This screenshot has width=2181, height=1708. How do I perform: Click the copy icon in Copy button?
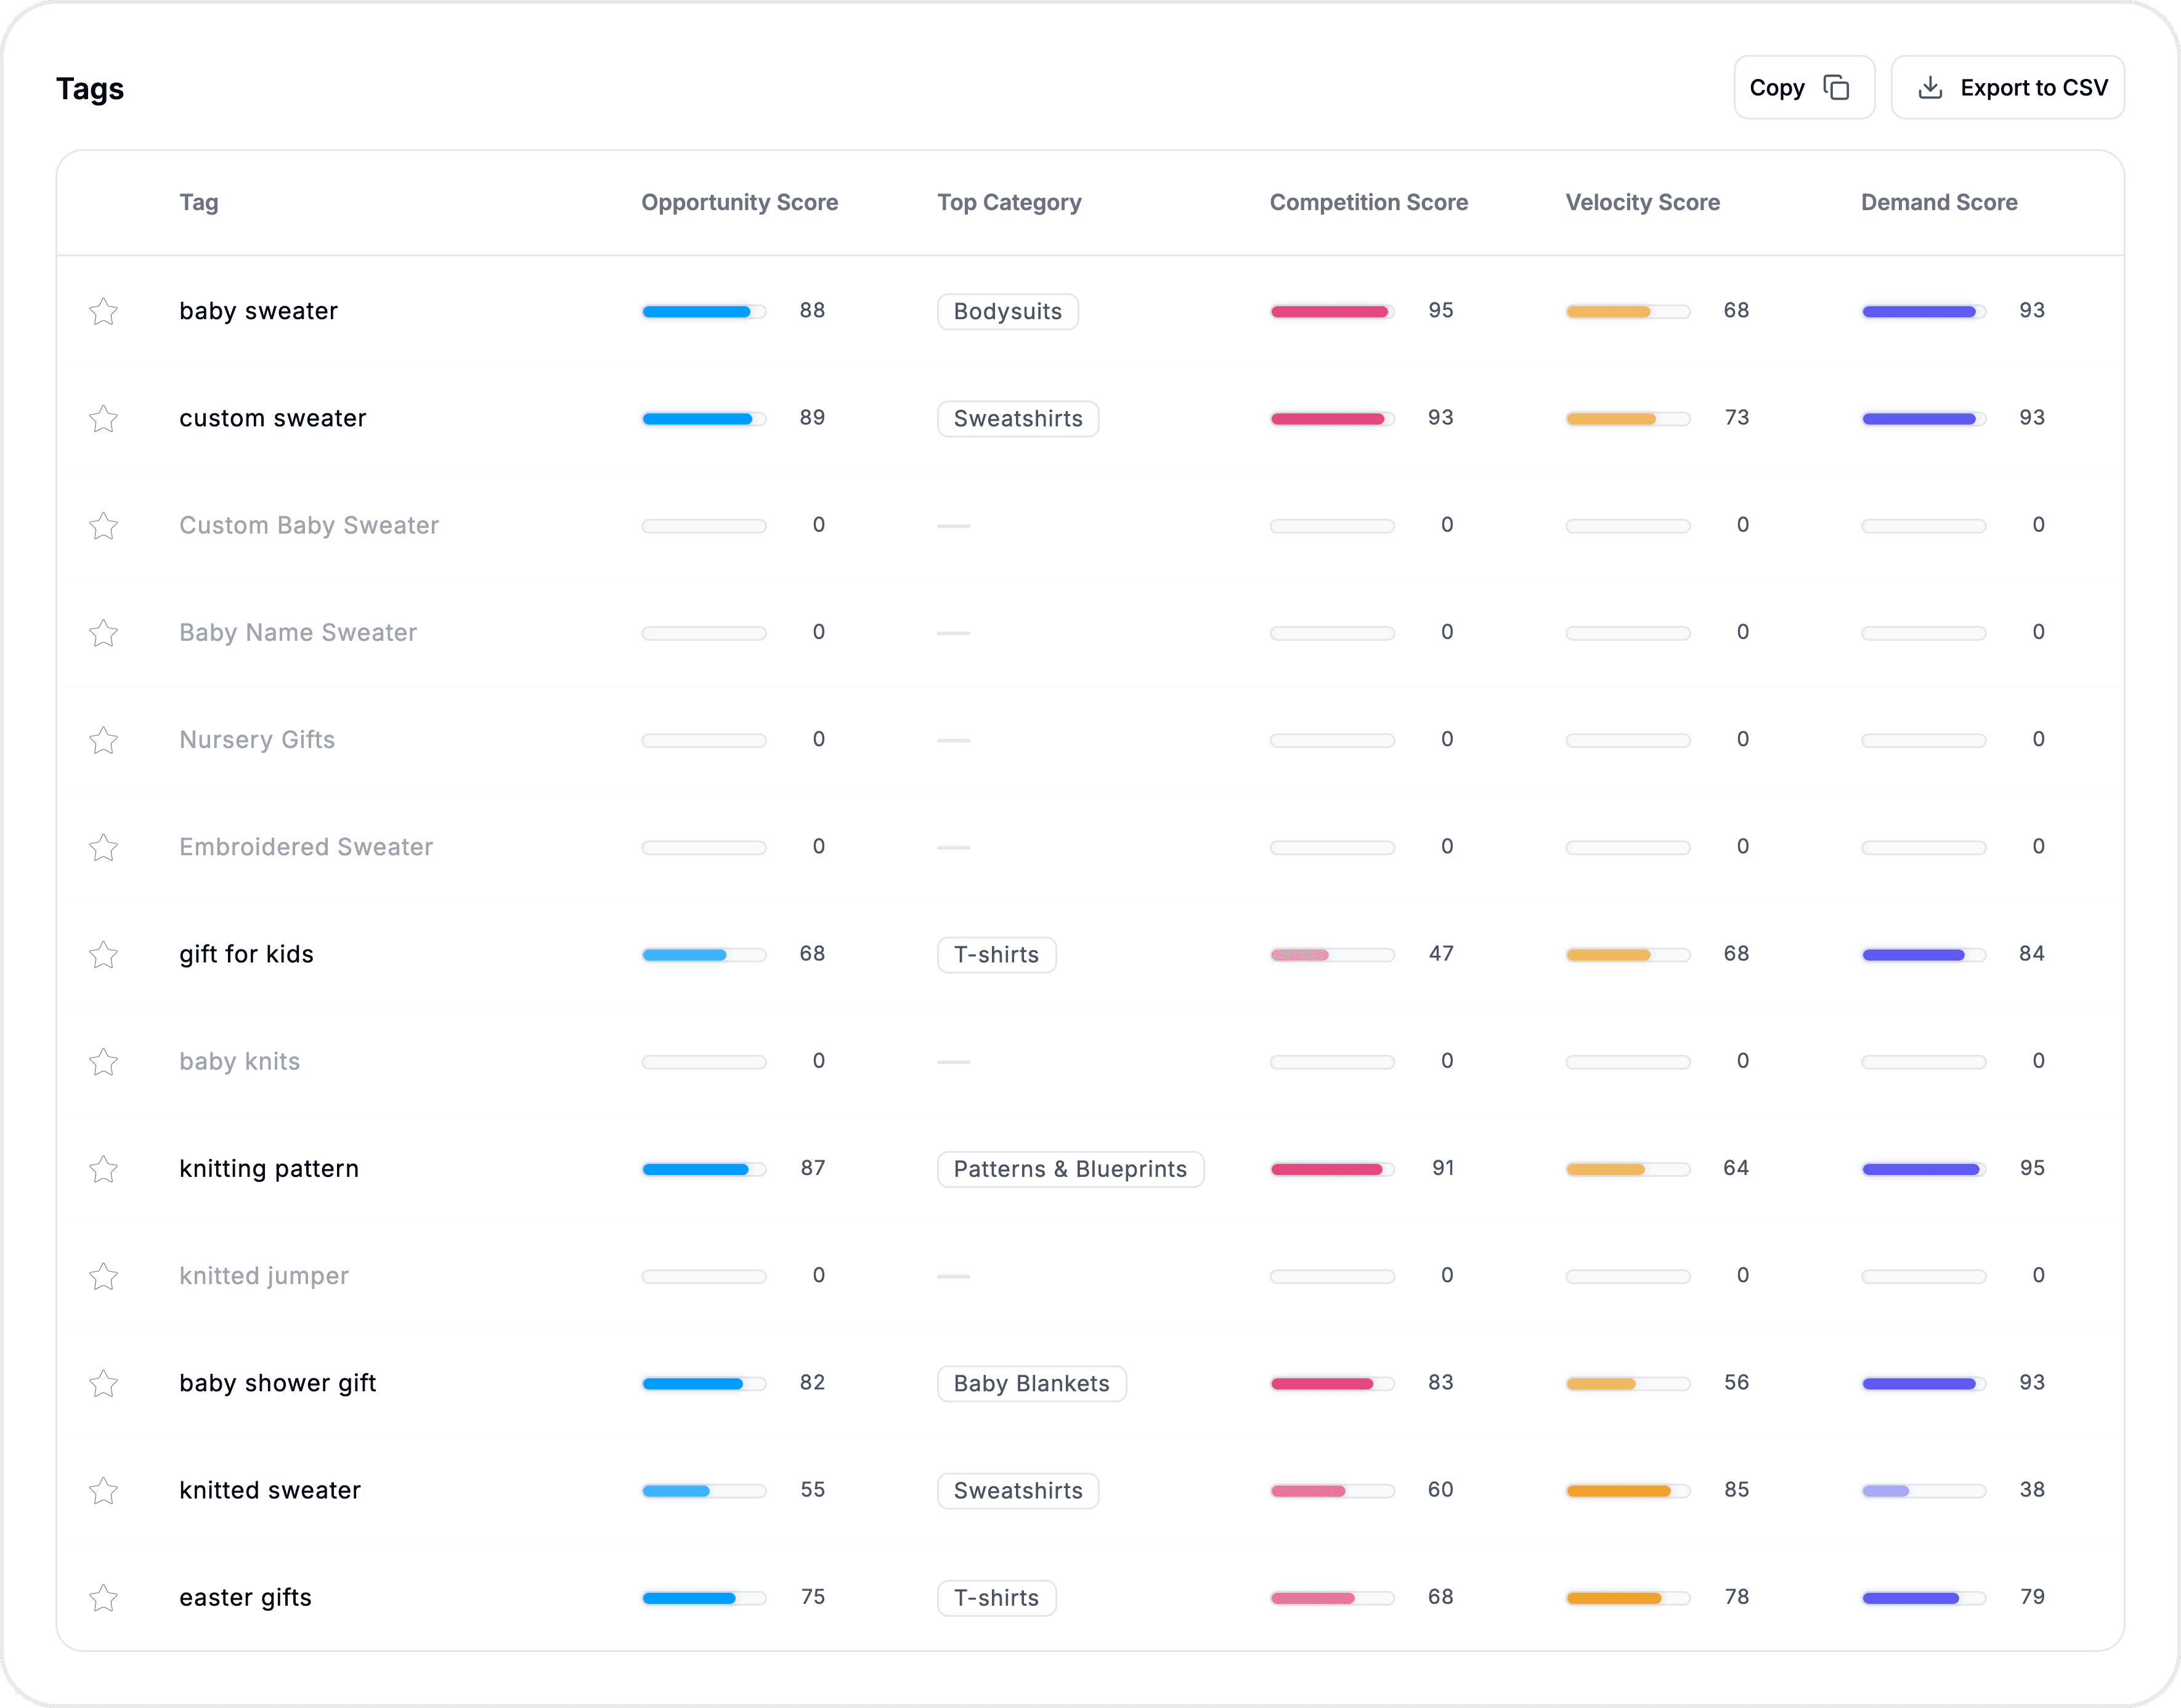pyautogui.click(x=1836, y=88)
